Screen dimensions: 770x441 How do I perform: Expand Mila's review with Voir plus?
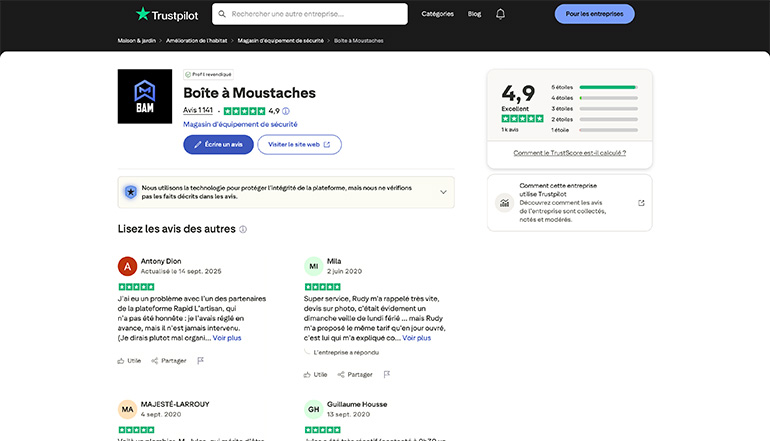click(416, 338)
